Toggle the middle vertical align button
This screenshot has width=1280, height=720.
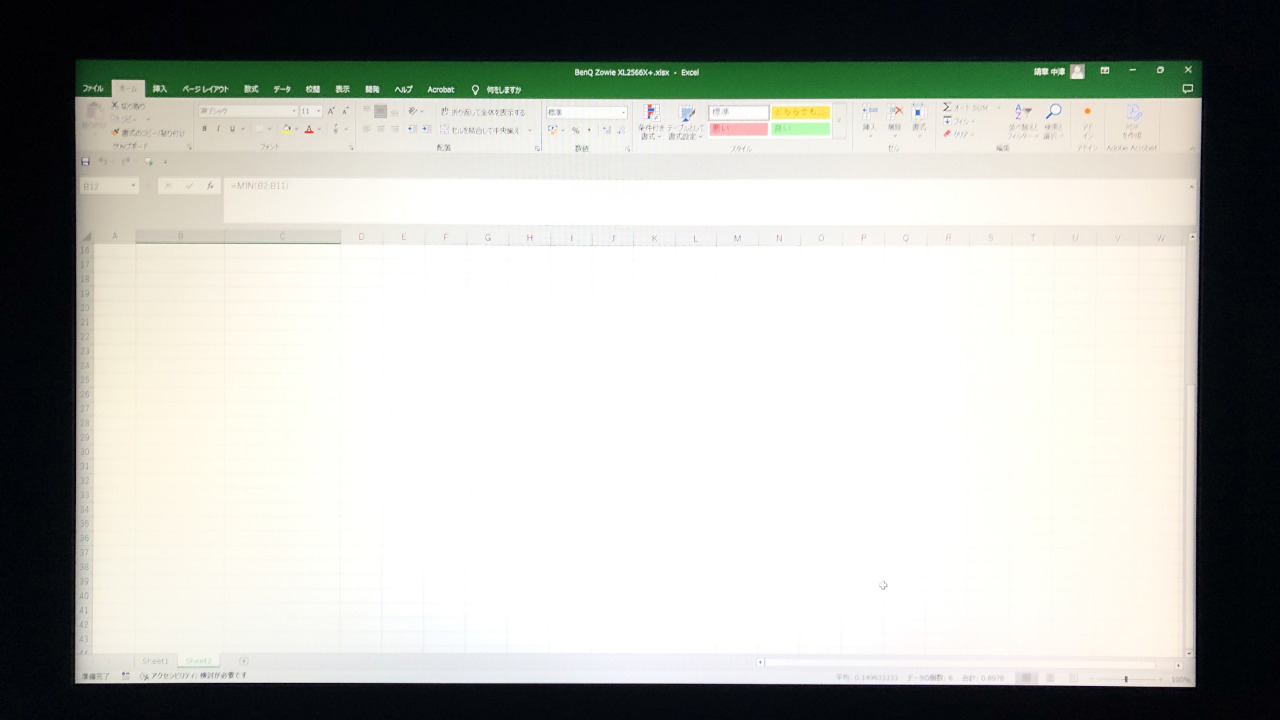(x=380, y=111)
